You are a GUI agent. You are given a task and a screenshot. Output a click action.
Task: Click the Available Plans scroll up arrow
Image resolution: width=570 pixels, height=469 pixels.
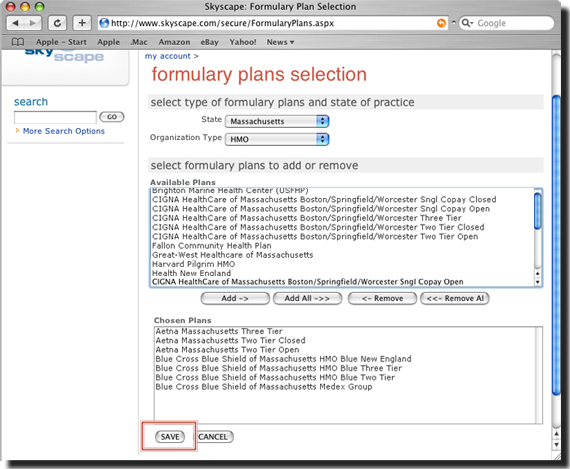tap(537, 273)
